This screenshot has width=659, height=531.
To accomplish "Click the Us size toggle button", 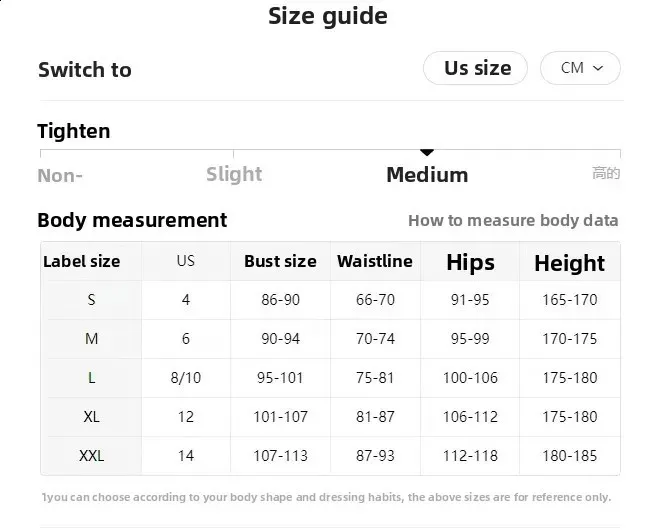I will tap(475, 68).
